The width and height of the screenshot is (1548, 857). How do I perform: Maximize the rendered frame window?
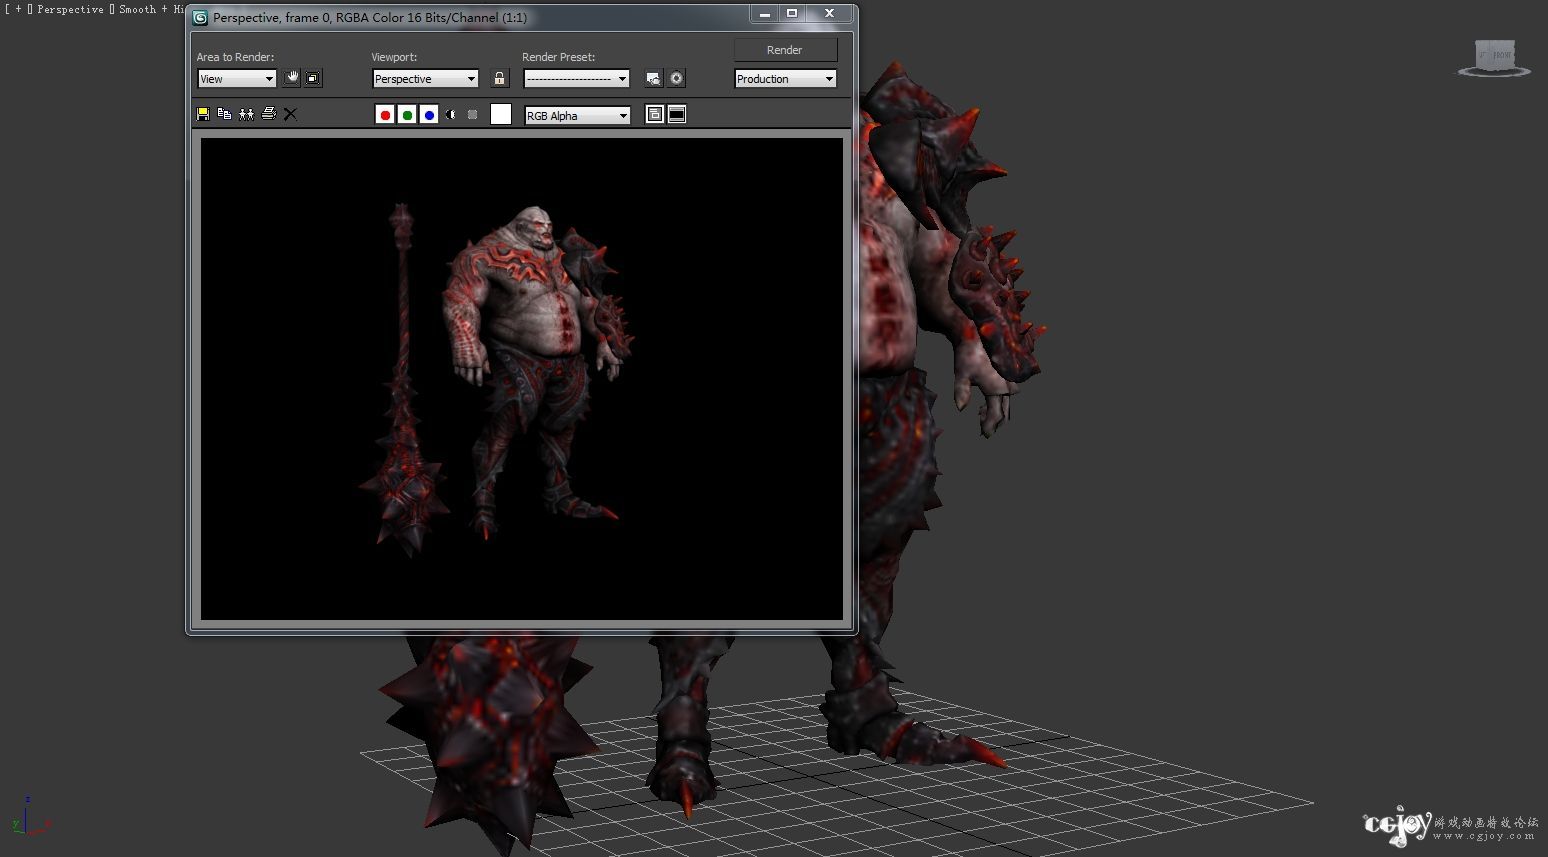click(x=792, y=14)
